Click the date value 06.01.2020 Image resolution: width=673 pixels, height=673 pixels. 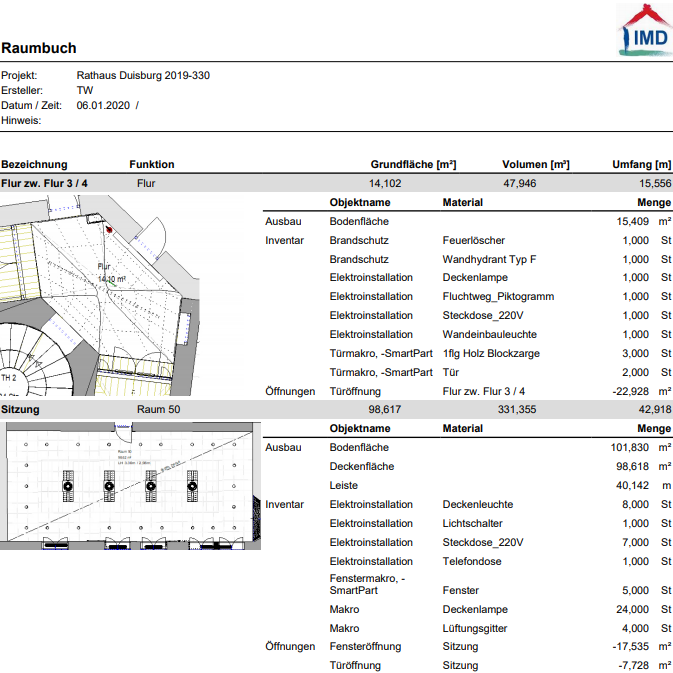click(x=104, y=105)
